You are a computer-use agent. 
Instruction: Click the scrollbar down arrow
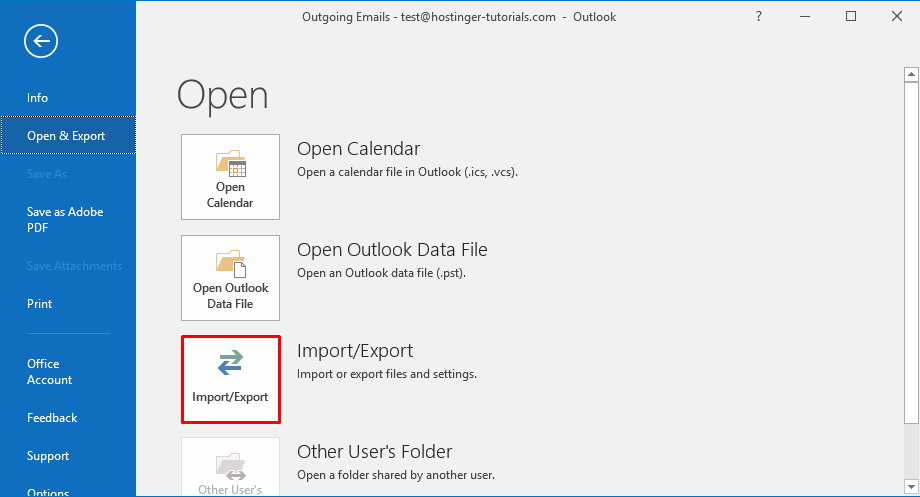[x=911, y=486]
